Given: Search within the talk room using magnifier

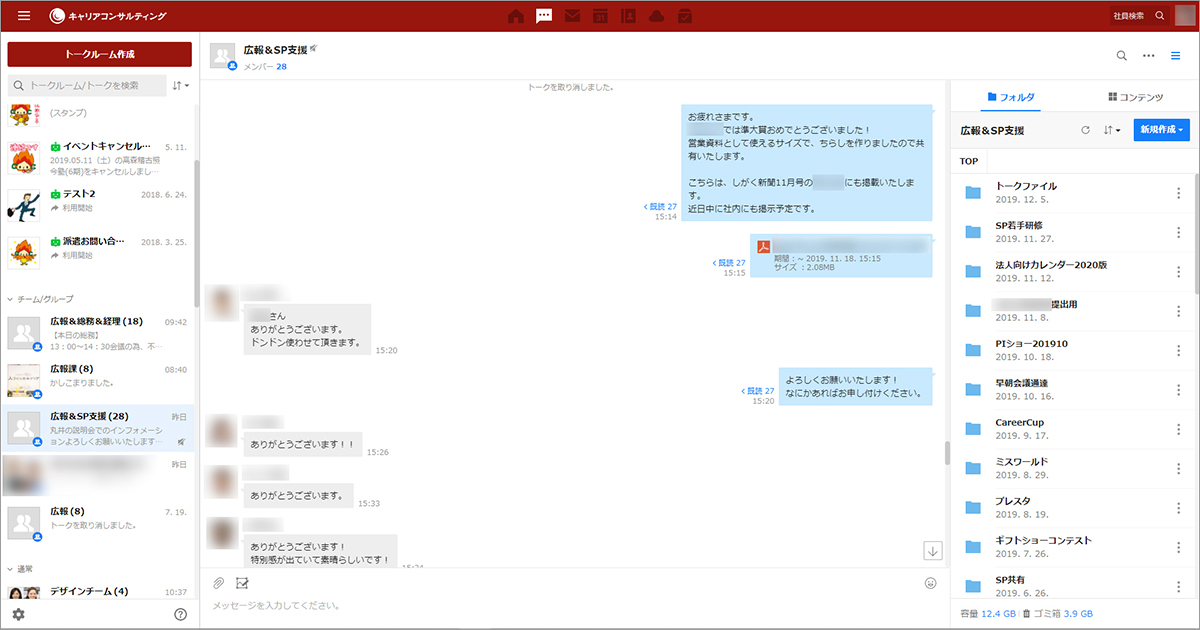Looking at the screenshot, I should (1121, 56).
